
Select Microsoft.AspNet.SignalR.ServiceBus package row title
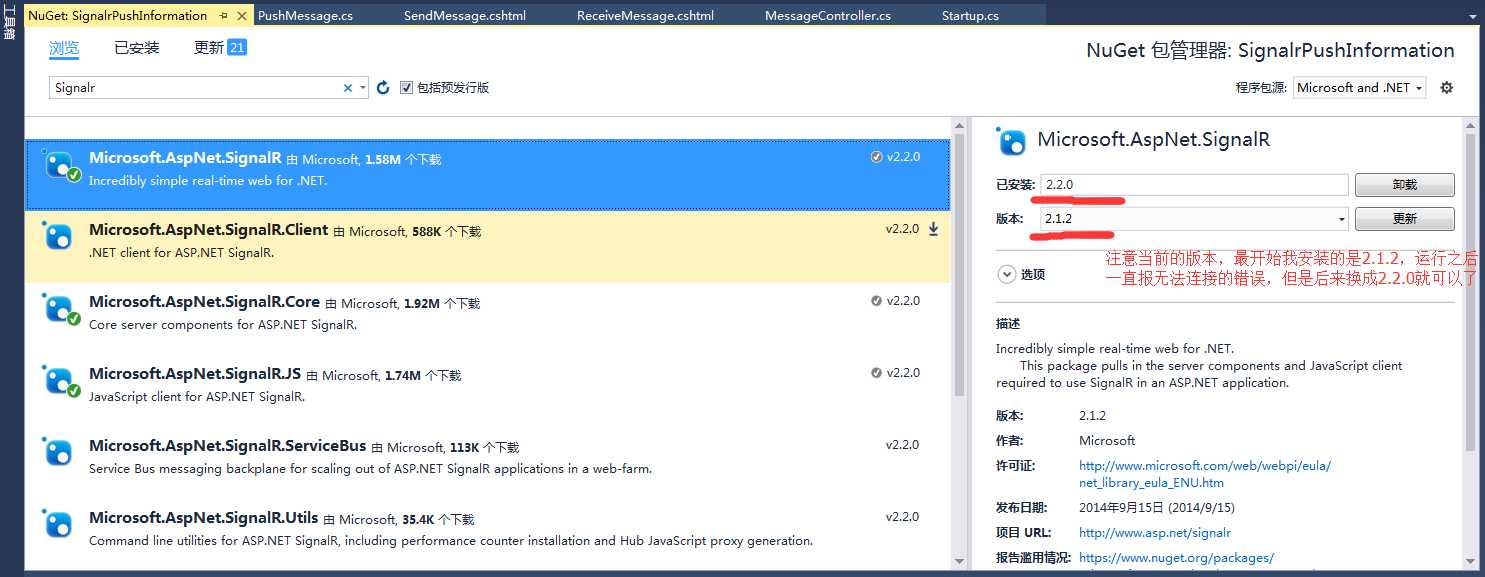coord(227,446)
